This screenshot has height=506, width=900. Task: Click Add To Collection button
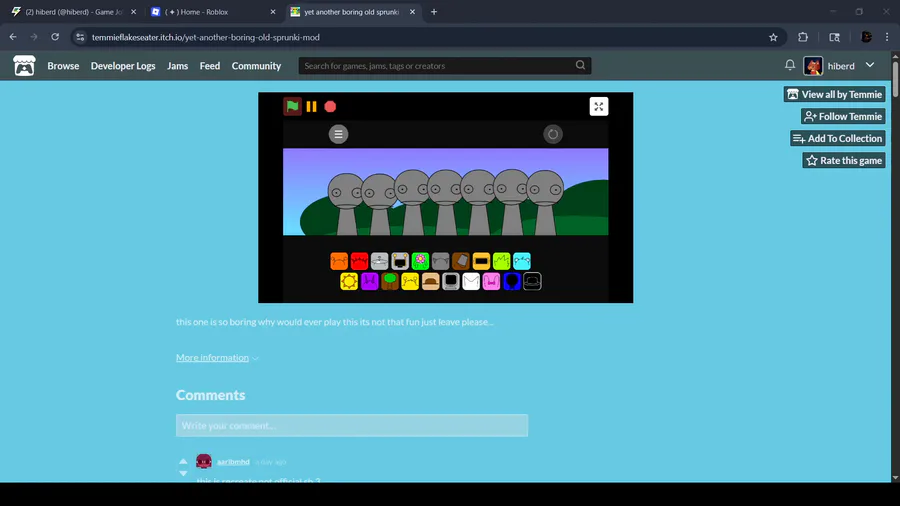(837, 138)
